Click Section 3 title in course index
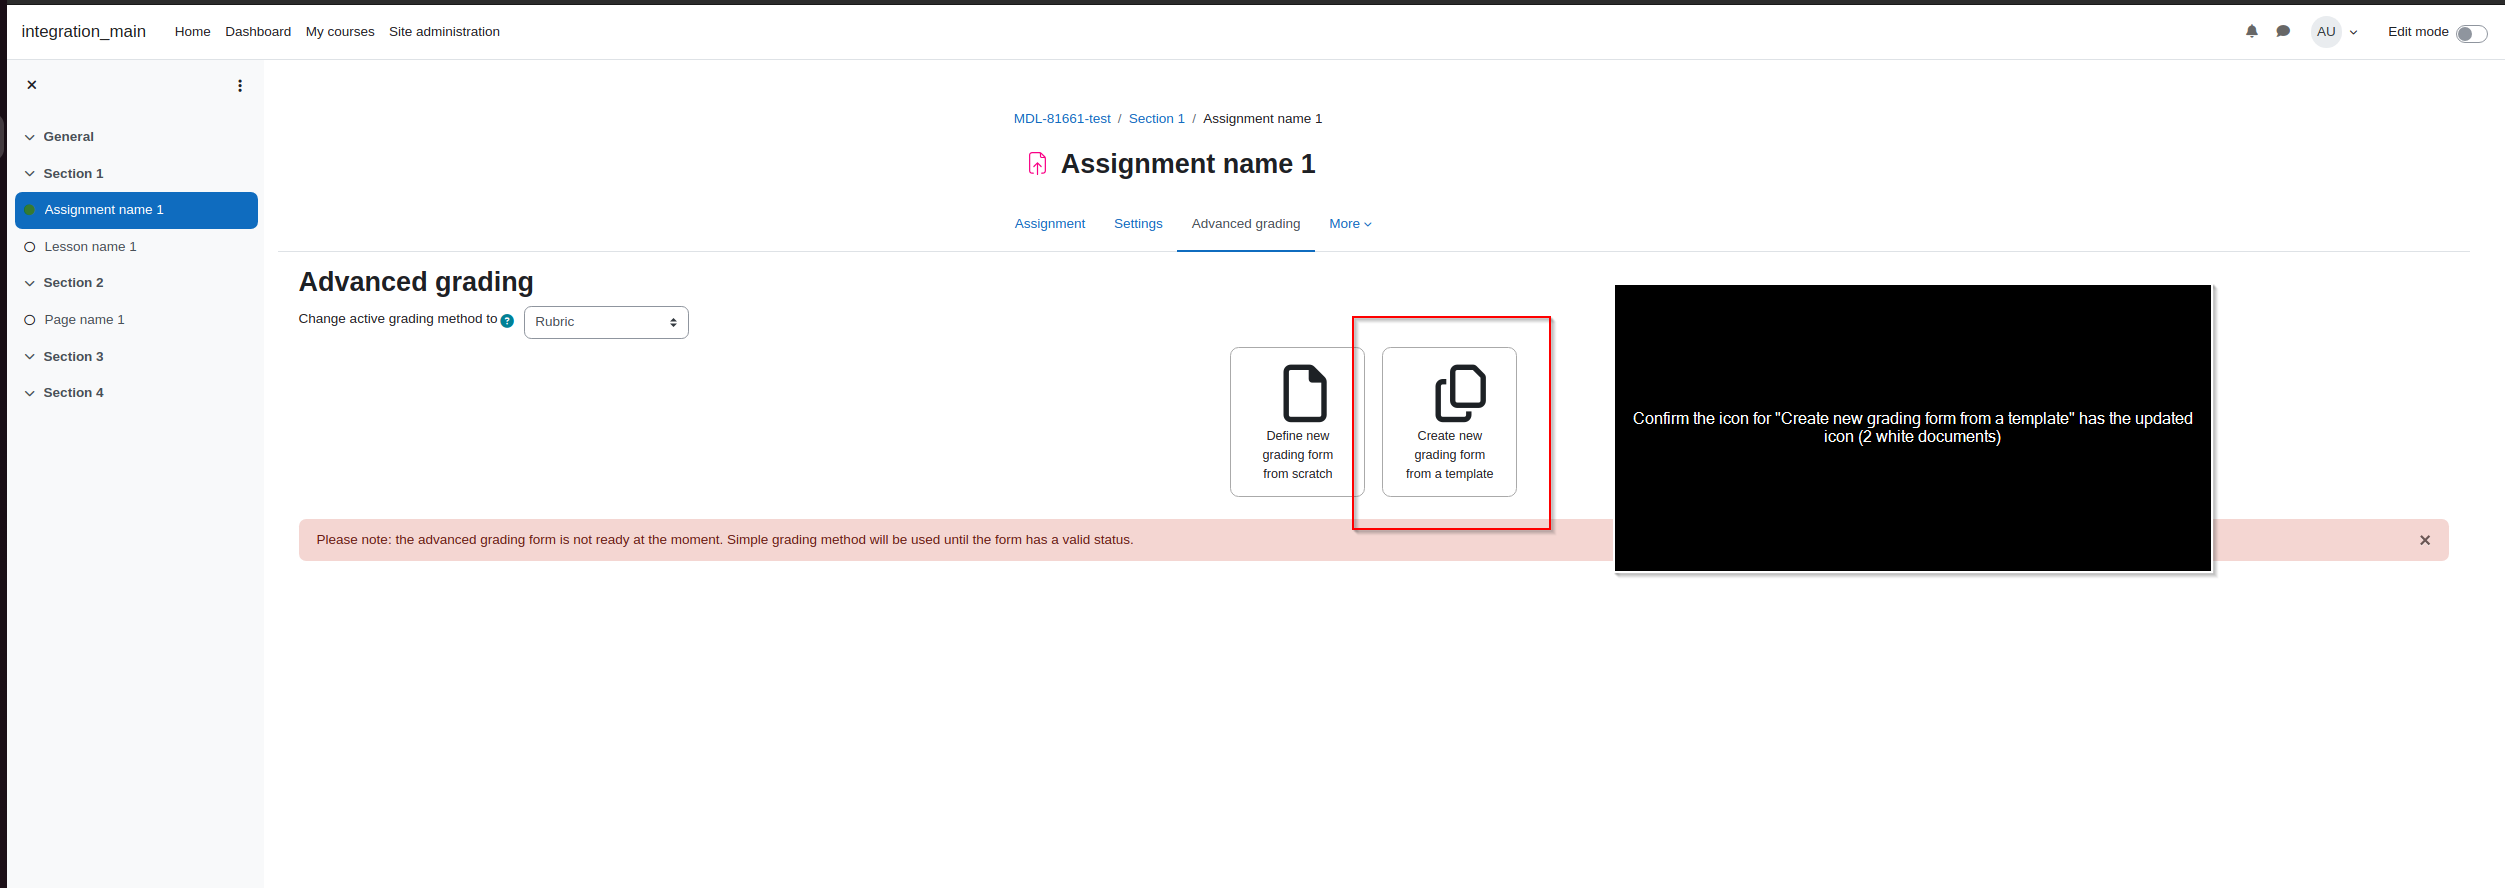Image resolution: width=2505 pixels, height=888 pixels. click(x=73, y=357)
